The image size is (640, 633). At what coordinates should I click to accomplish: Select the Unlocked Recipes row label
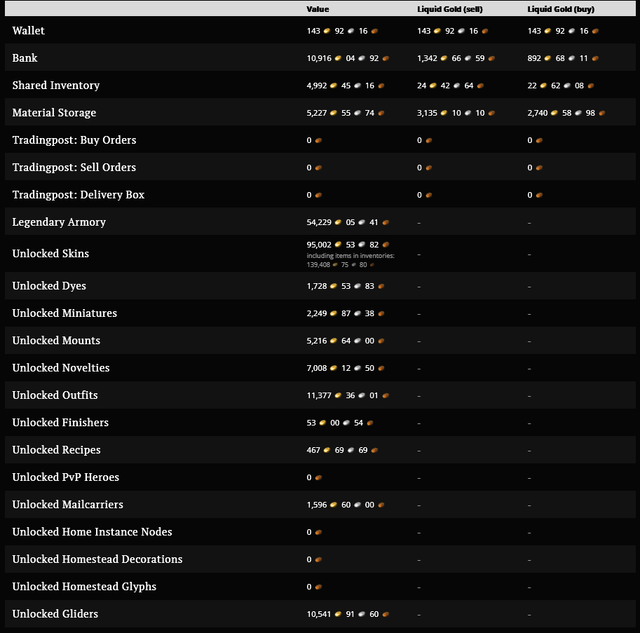[56, 450]
